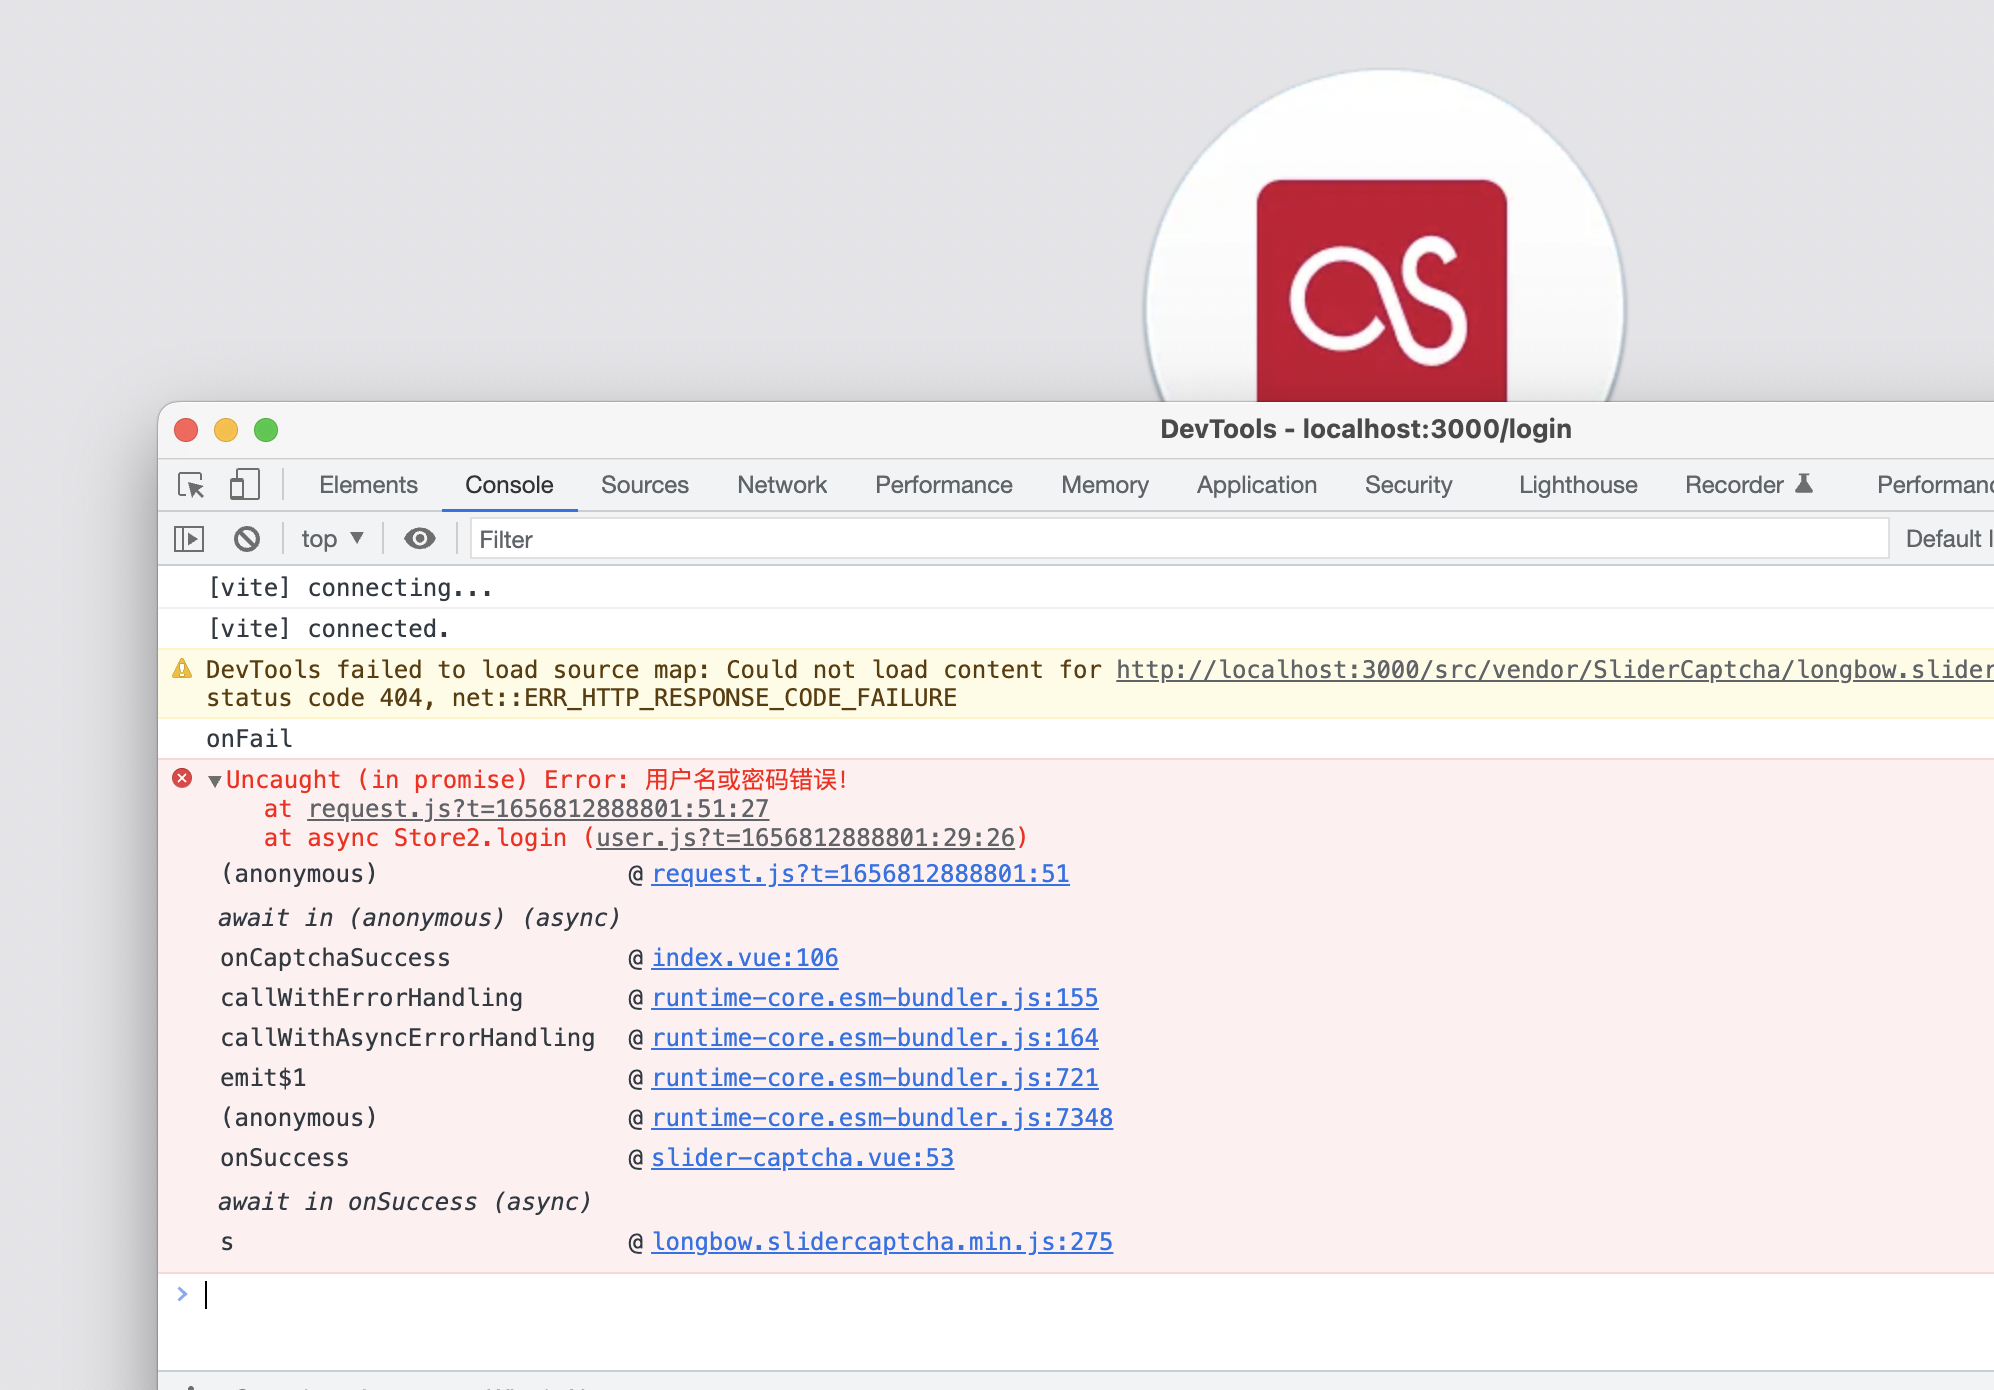This screenshot has width=1994, height=1390.
Task: Show the console sidebar icon
Action: coord(189,539)
